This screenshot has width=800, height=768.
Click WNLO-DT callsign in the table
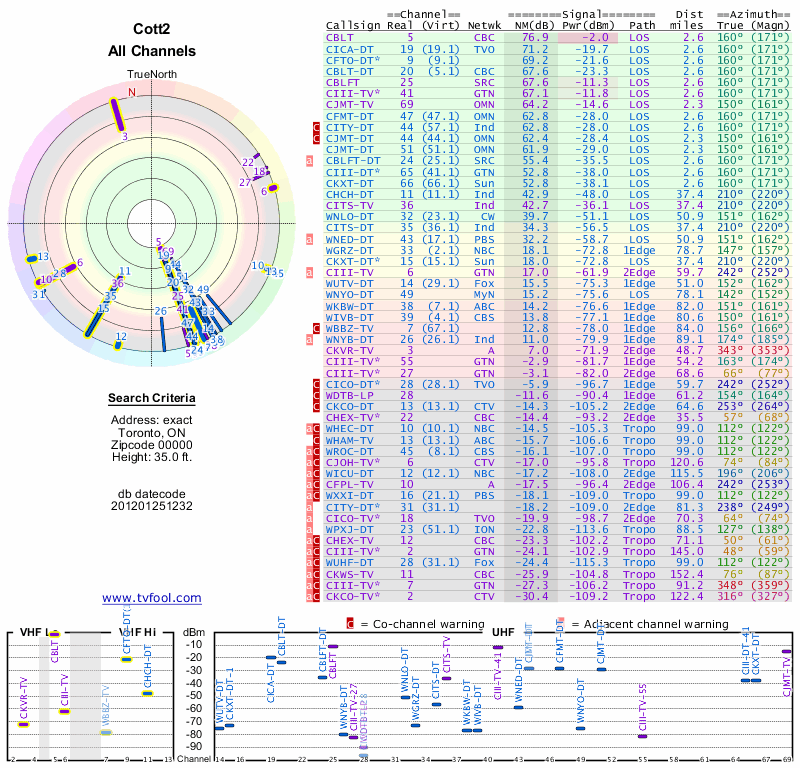coord(350,216)
